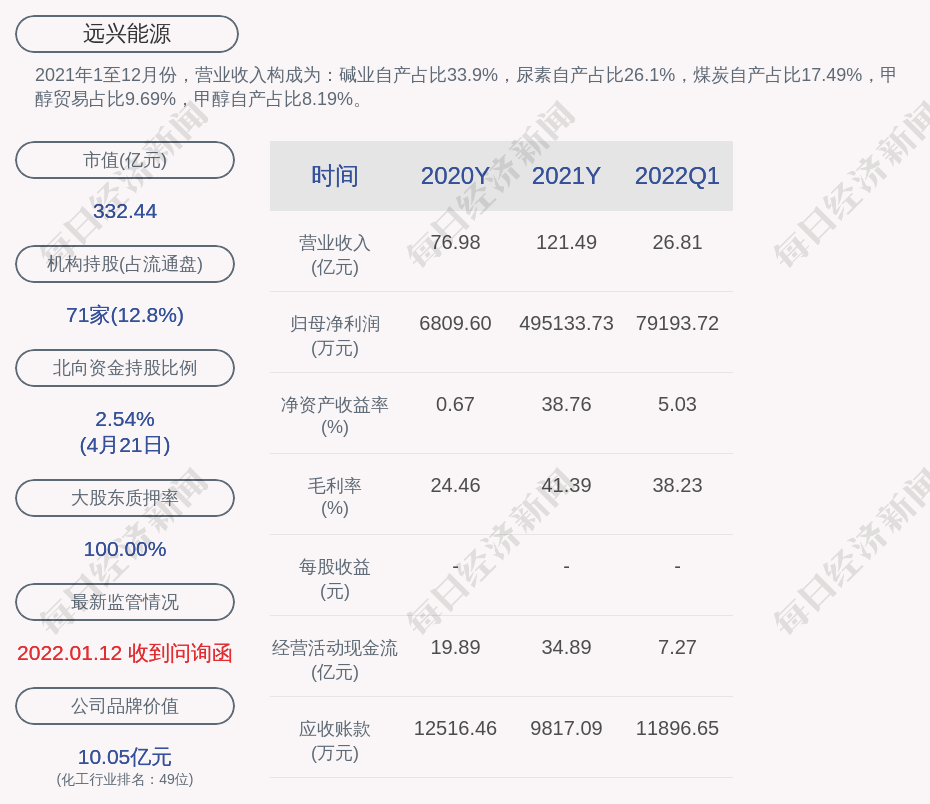Click the red 2022.01.12 收到问询函 text
930x804 pixels.
pos(125,653)
